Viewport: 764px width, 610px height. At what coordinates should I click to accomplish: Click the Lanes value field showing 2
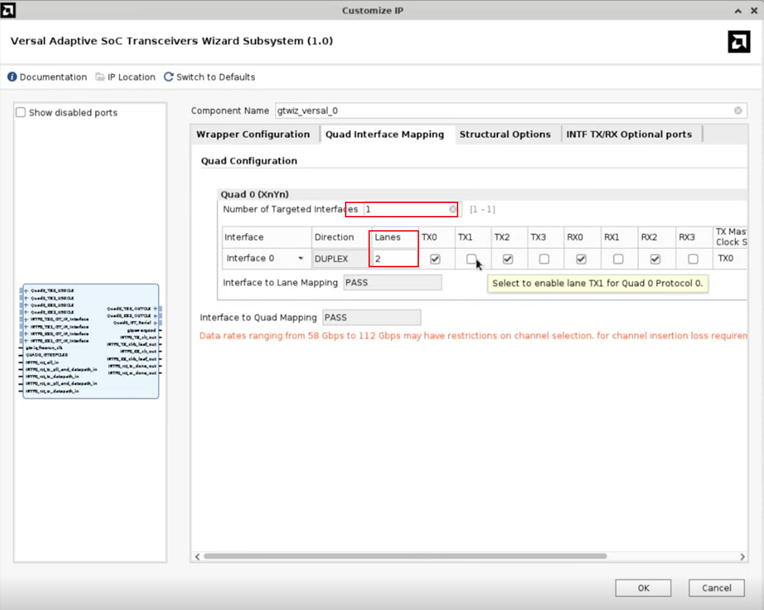click(394, 259)
